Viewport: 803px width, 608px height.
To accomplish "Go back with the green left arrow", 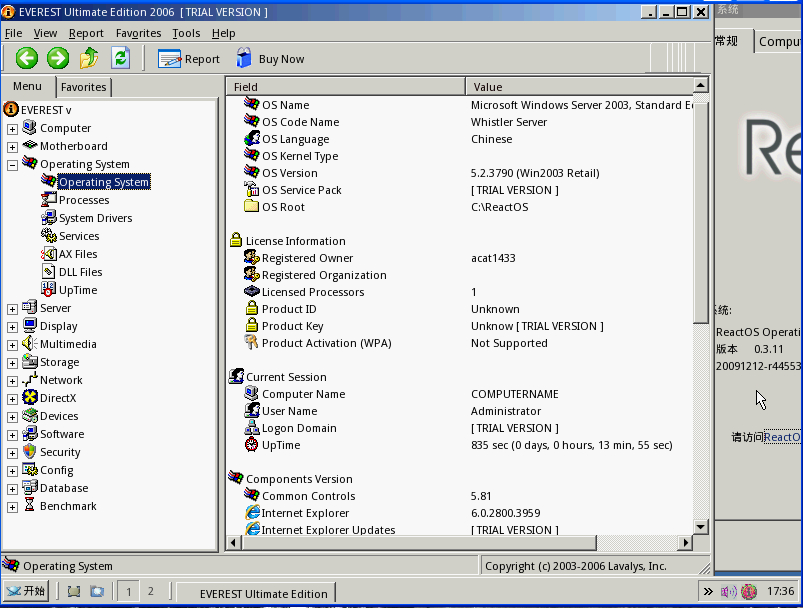I will [27, 58].
